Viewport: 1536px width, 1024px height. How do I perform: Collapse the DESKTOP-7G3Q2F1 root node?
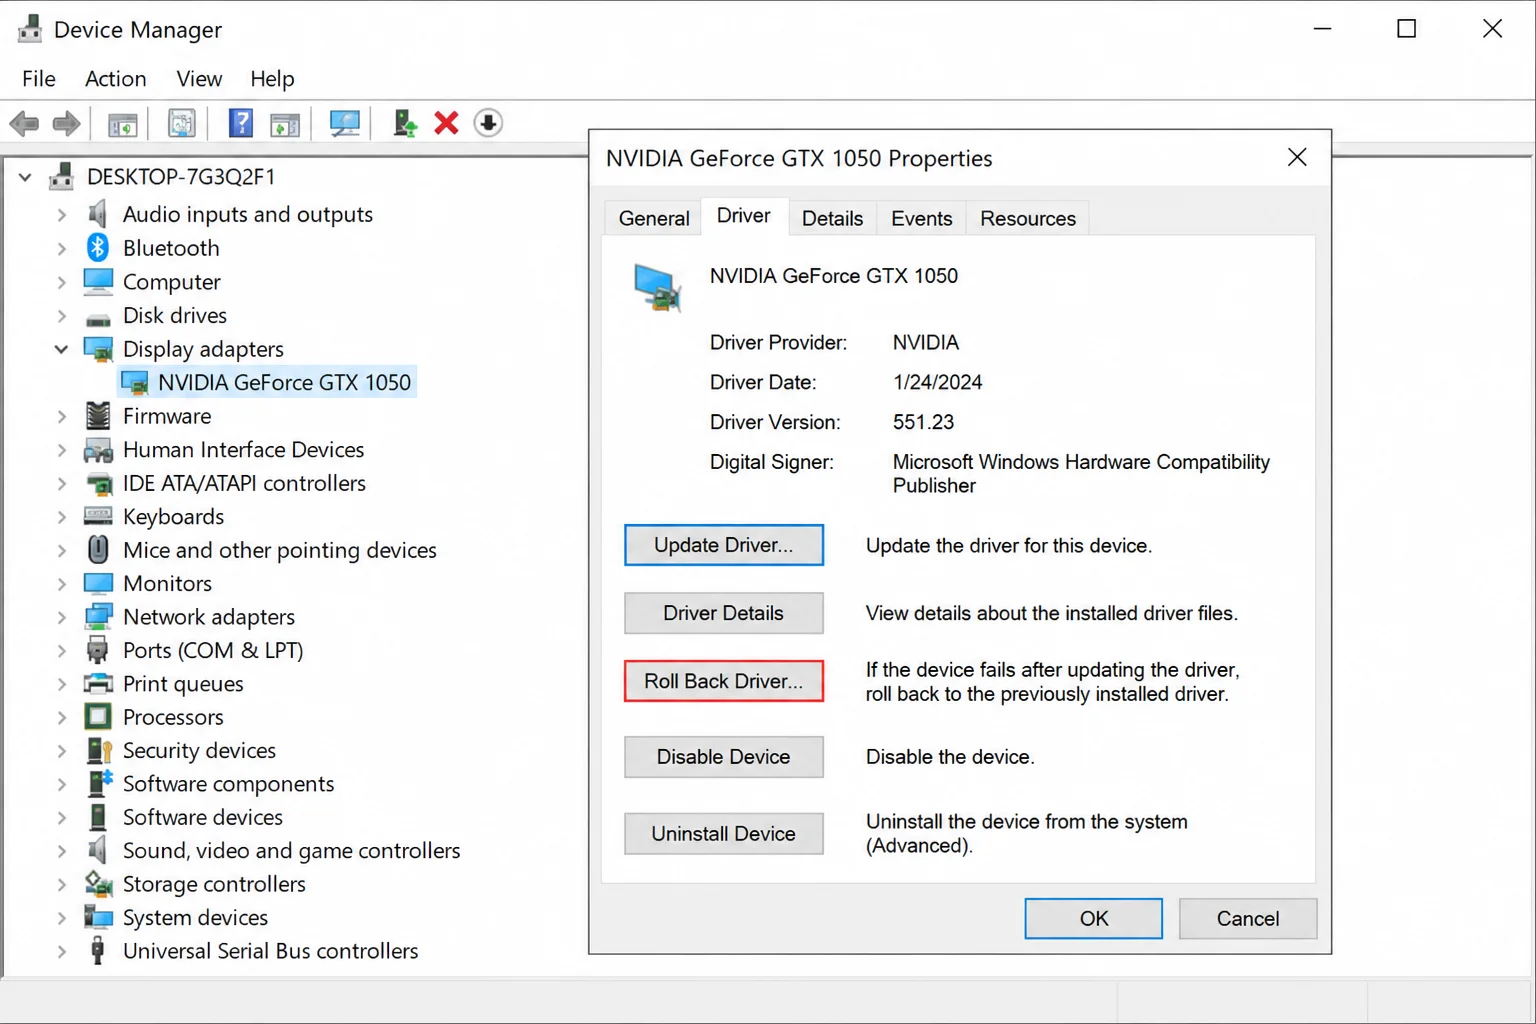tap(25, 177)
